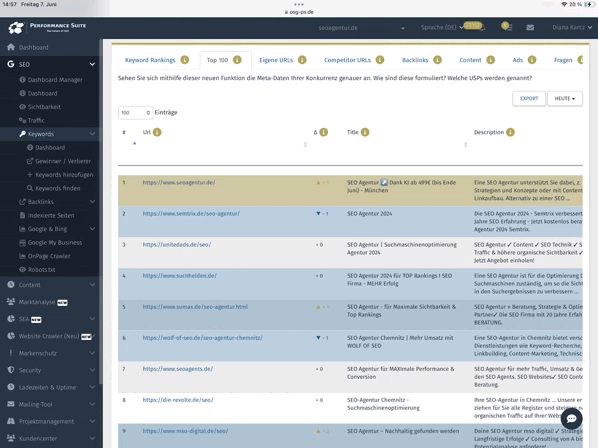Click info icon next to Competitor URLs tab
This screenshot has width=598, height=448.
[x=380, y=60]
